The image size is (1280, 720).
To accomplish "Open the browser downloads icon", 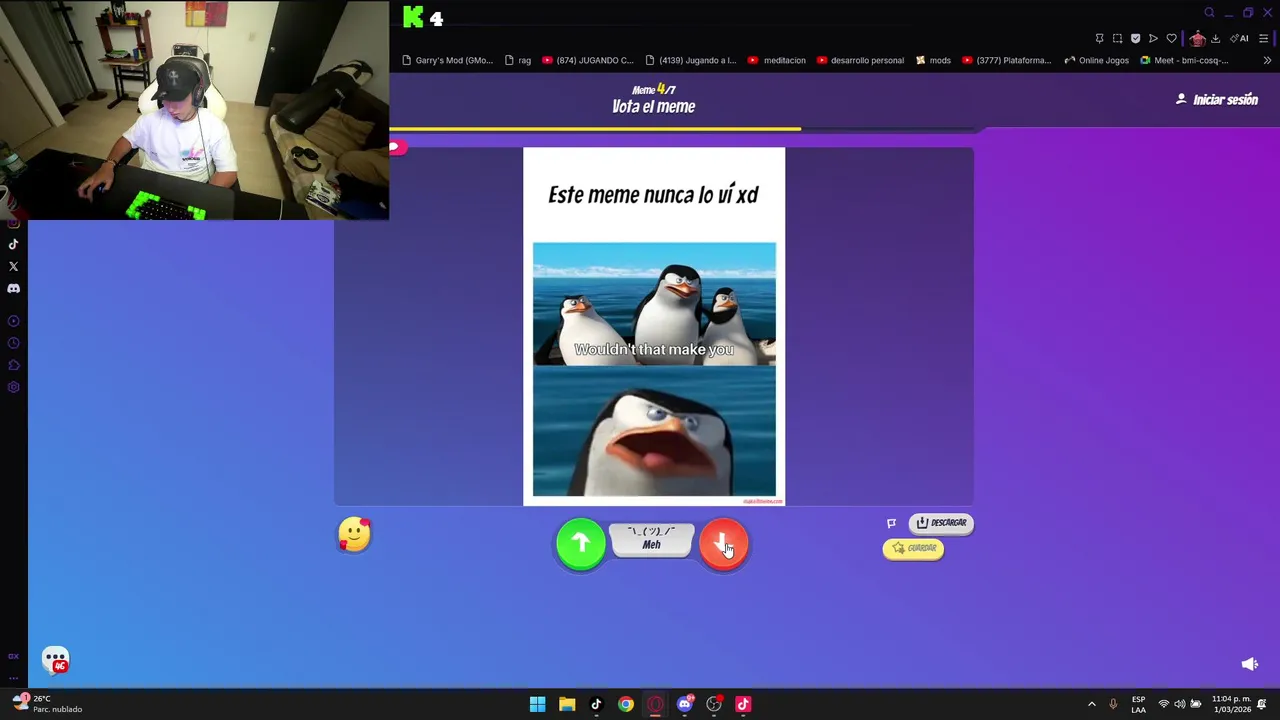I will pyautogui.click(x=1215, y=38).
